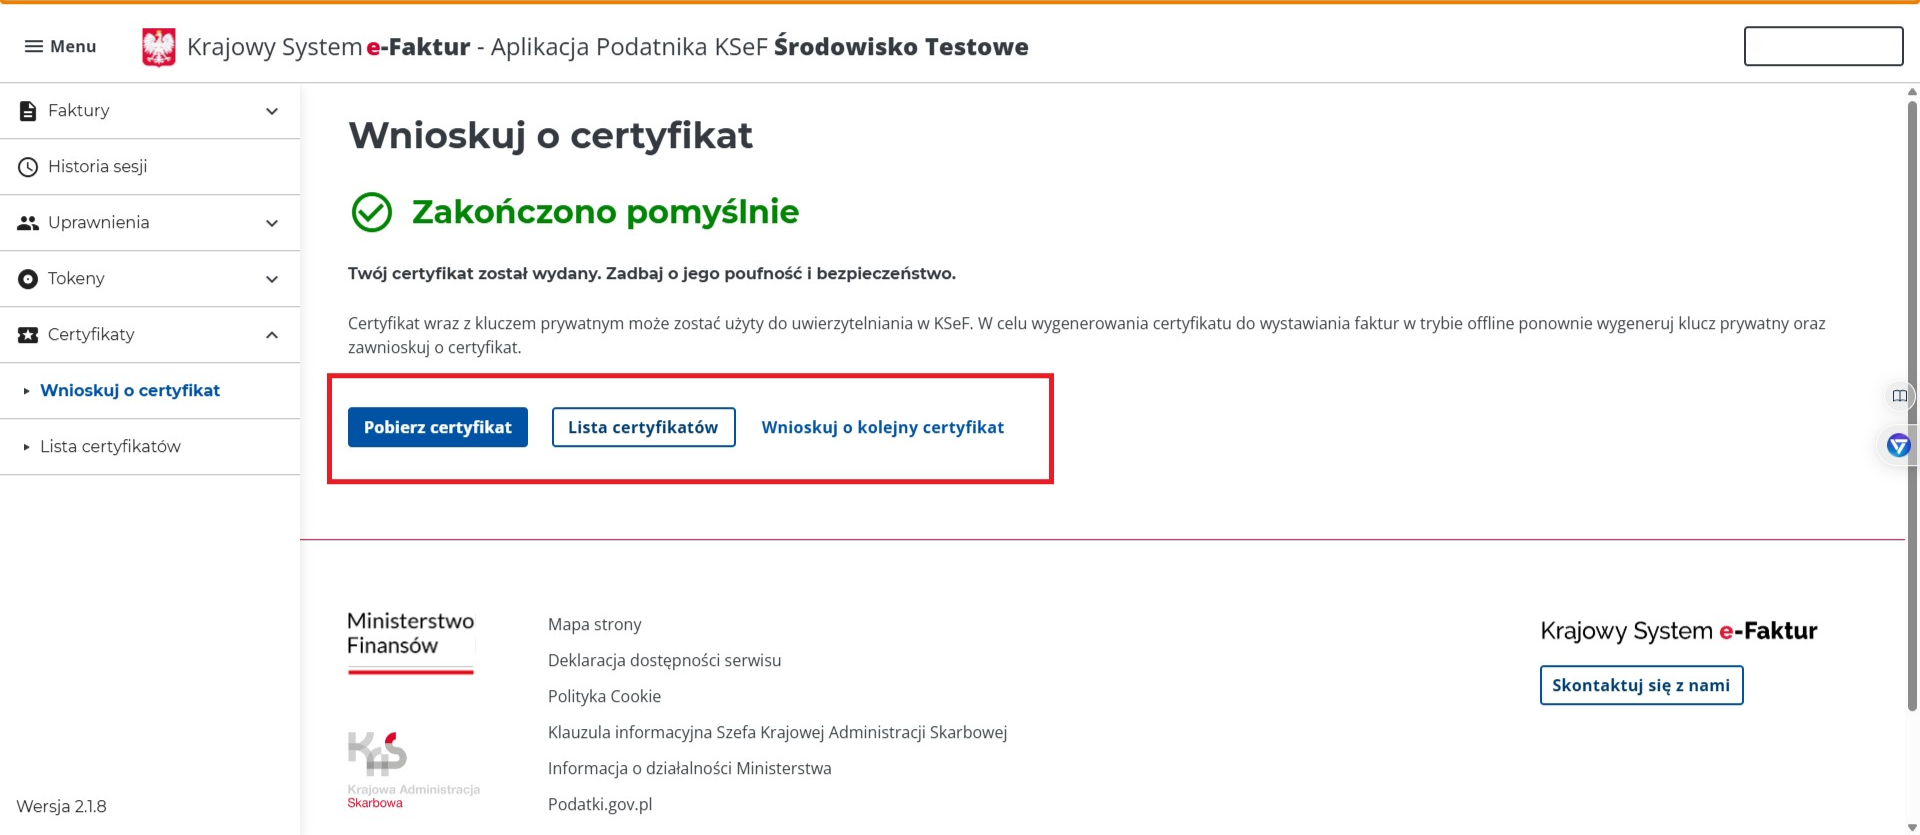Click the Skontaktuj się z nami button
Image resolution: width=1920 pixels, height=835 pixels.
1641,685
